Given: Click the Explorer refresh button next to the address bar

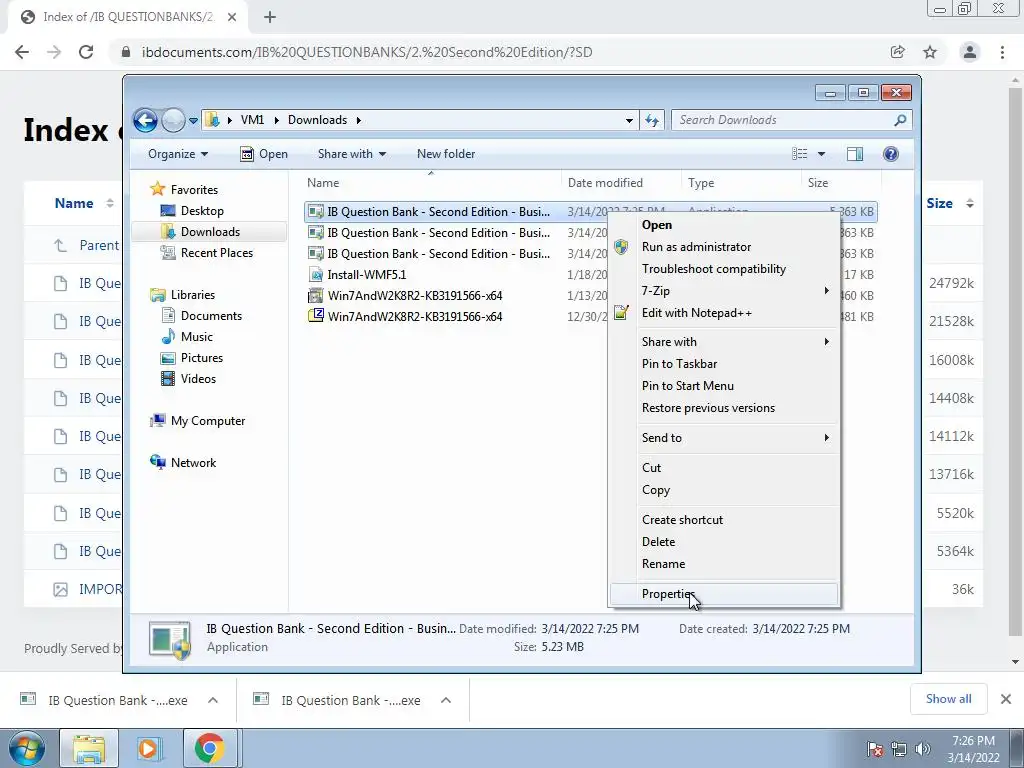Looking at the screenshot, I should 652,120.
